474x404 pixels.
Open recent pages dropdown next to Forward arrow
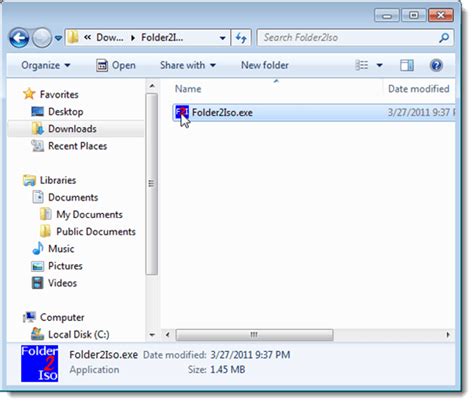[x=58, y=38]
